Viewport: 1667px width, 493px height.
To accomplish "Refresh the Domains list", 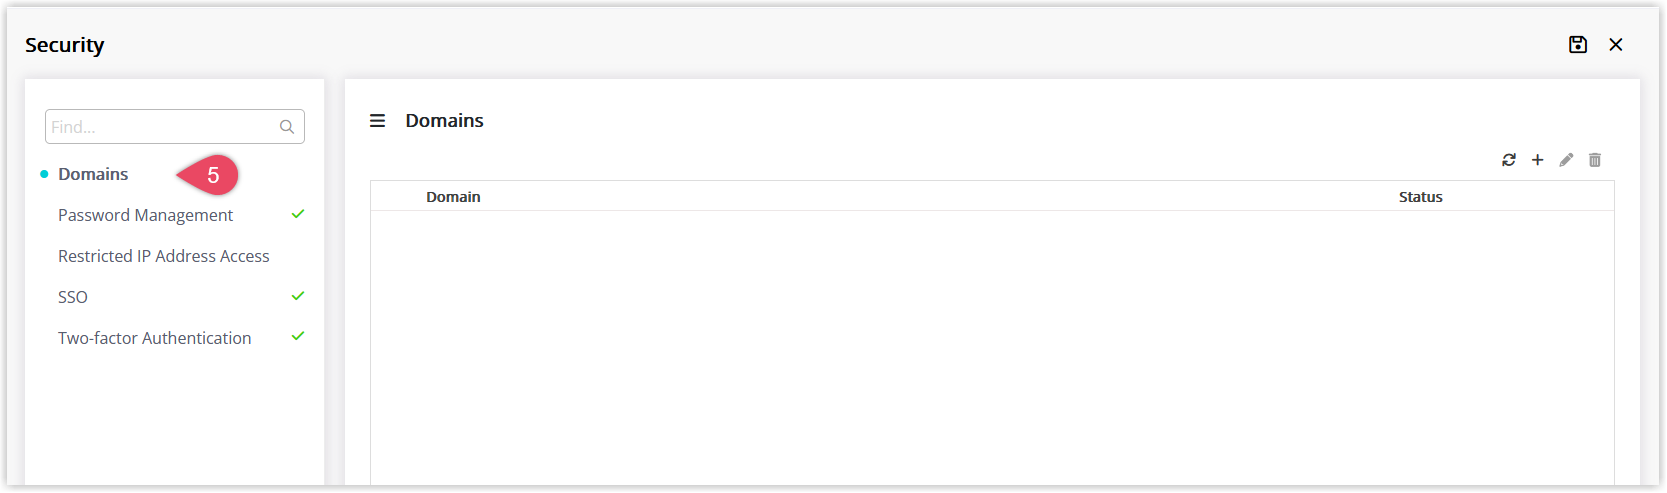I will pos(1509,160).
